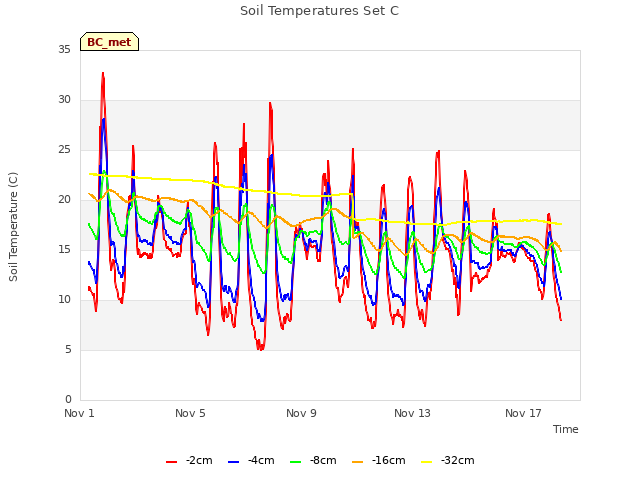Click the green -8cm legend color marker

coord(296,462)
